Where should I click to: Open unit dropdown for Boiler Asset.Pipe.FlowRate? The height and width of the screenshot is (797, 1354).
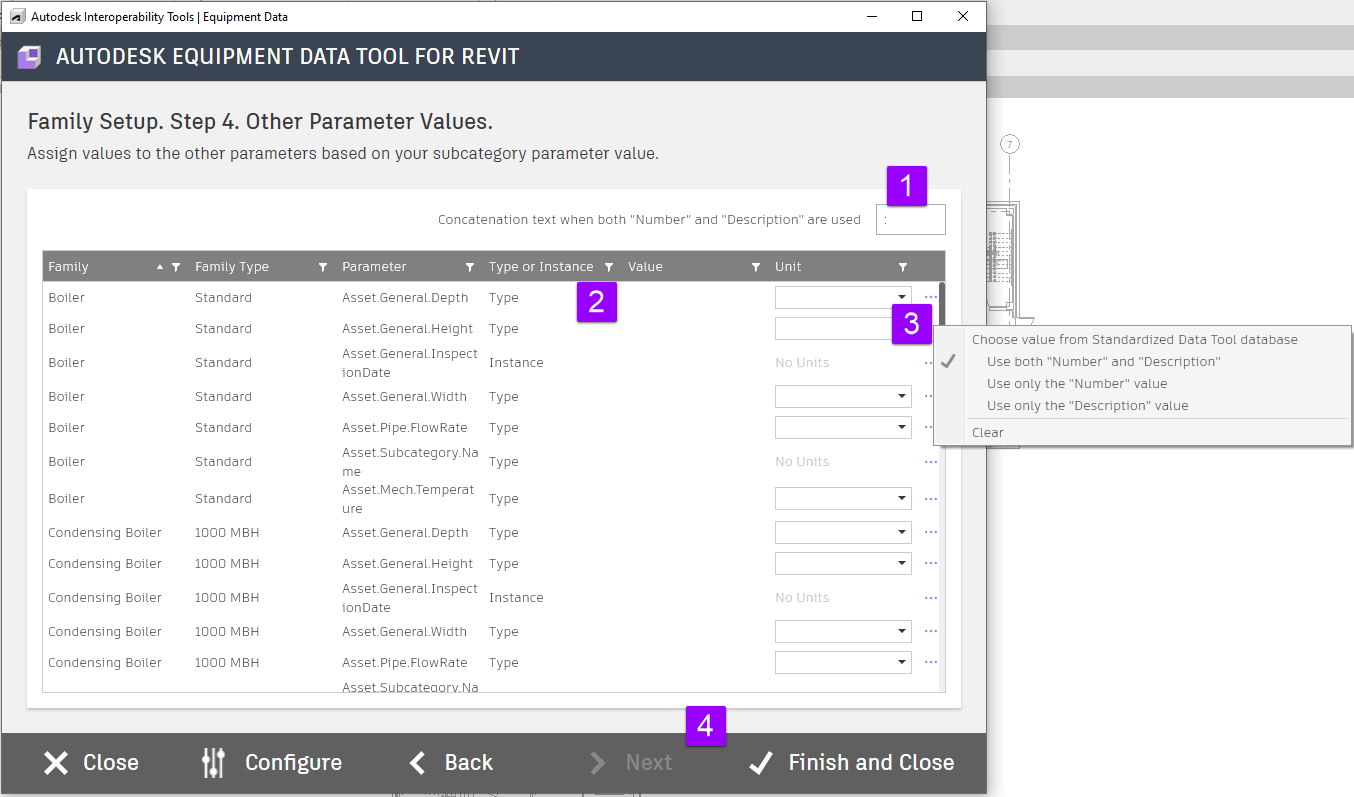pos(902,428)
